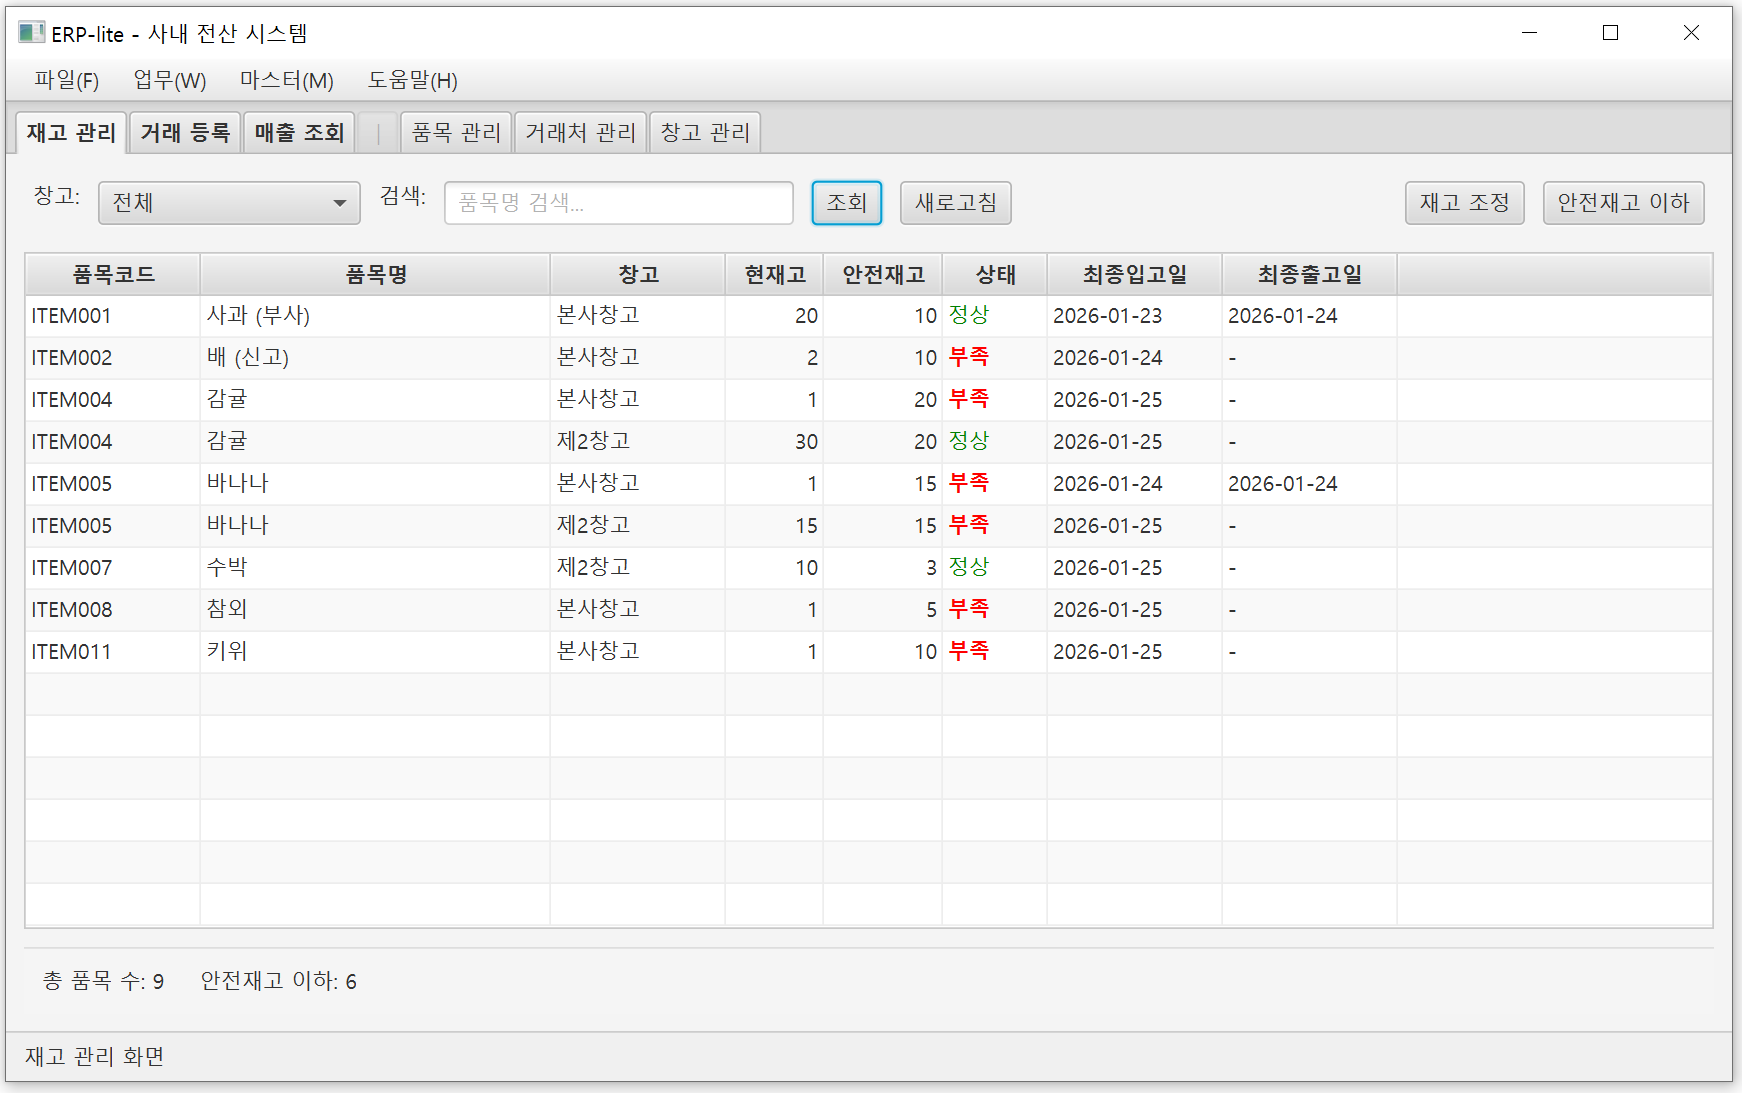The height and width of the screenshot is (1093, 1742).
Task: Open the 도움말(H) menu
Action: tap(412, 80)
